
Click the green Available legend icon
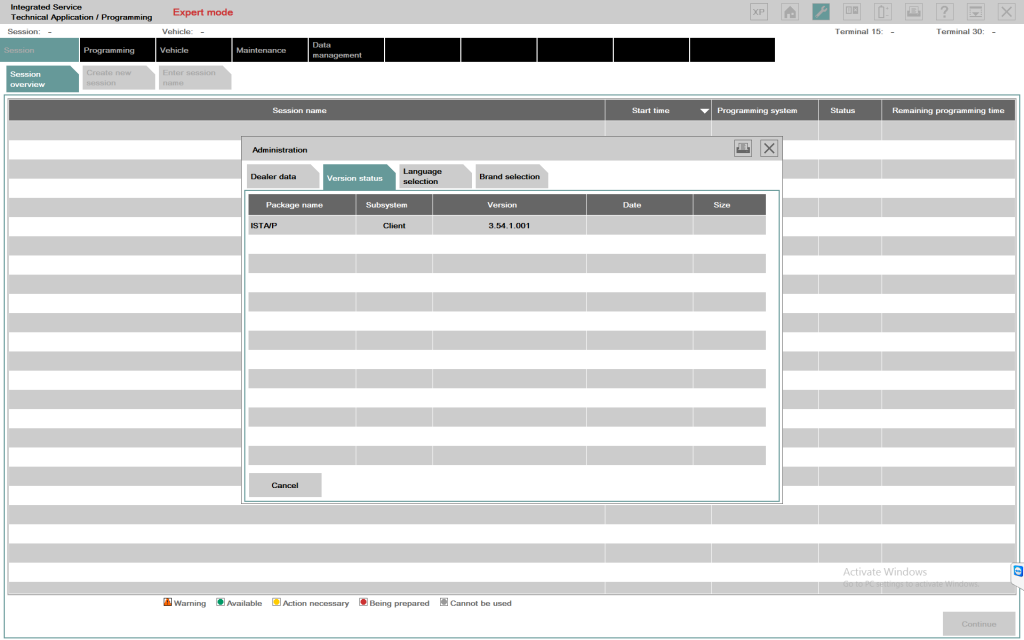(x=220, y=602)
